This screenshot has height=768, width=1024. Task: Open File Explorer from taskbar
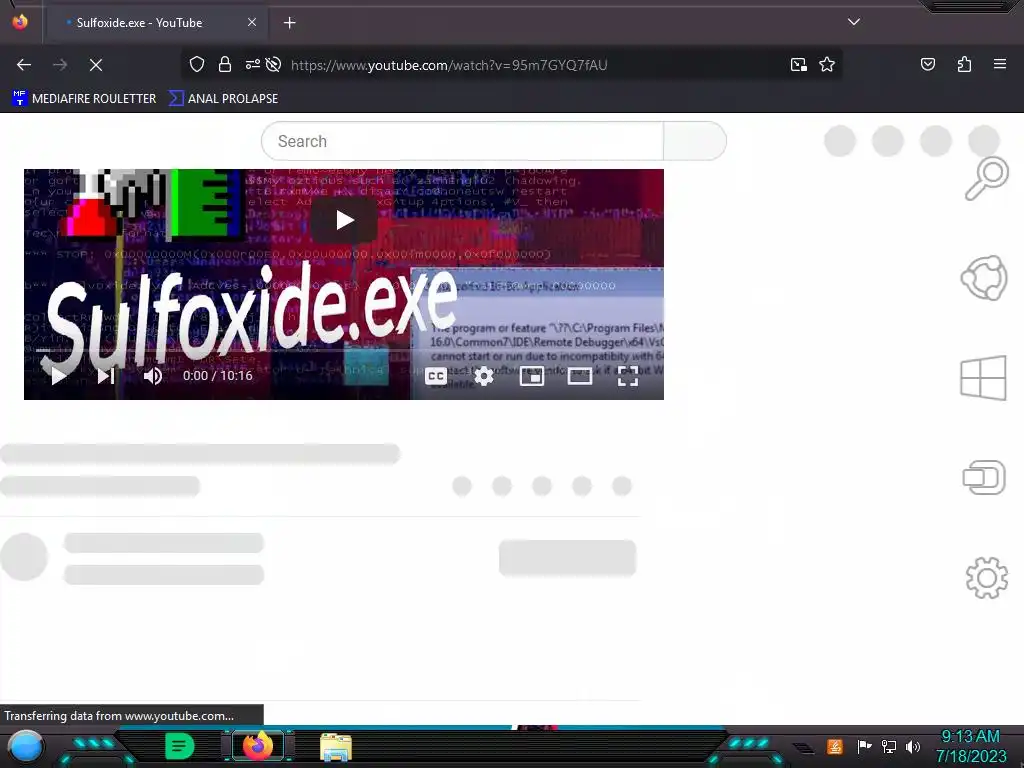(336, 747)
